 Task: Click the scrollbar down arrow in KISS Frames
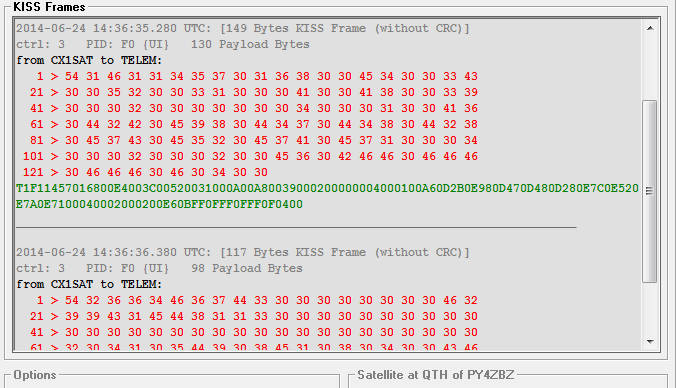point(650,341)
